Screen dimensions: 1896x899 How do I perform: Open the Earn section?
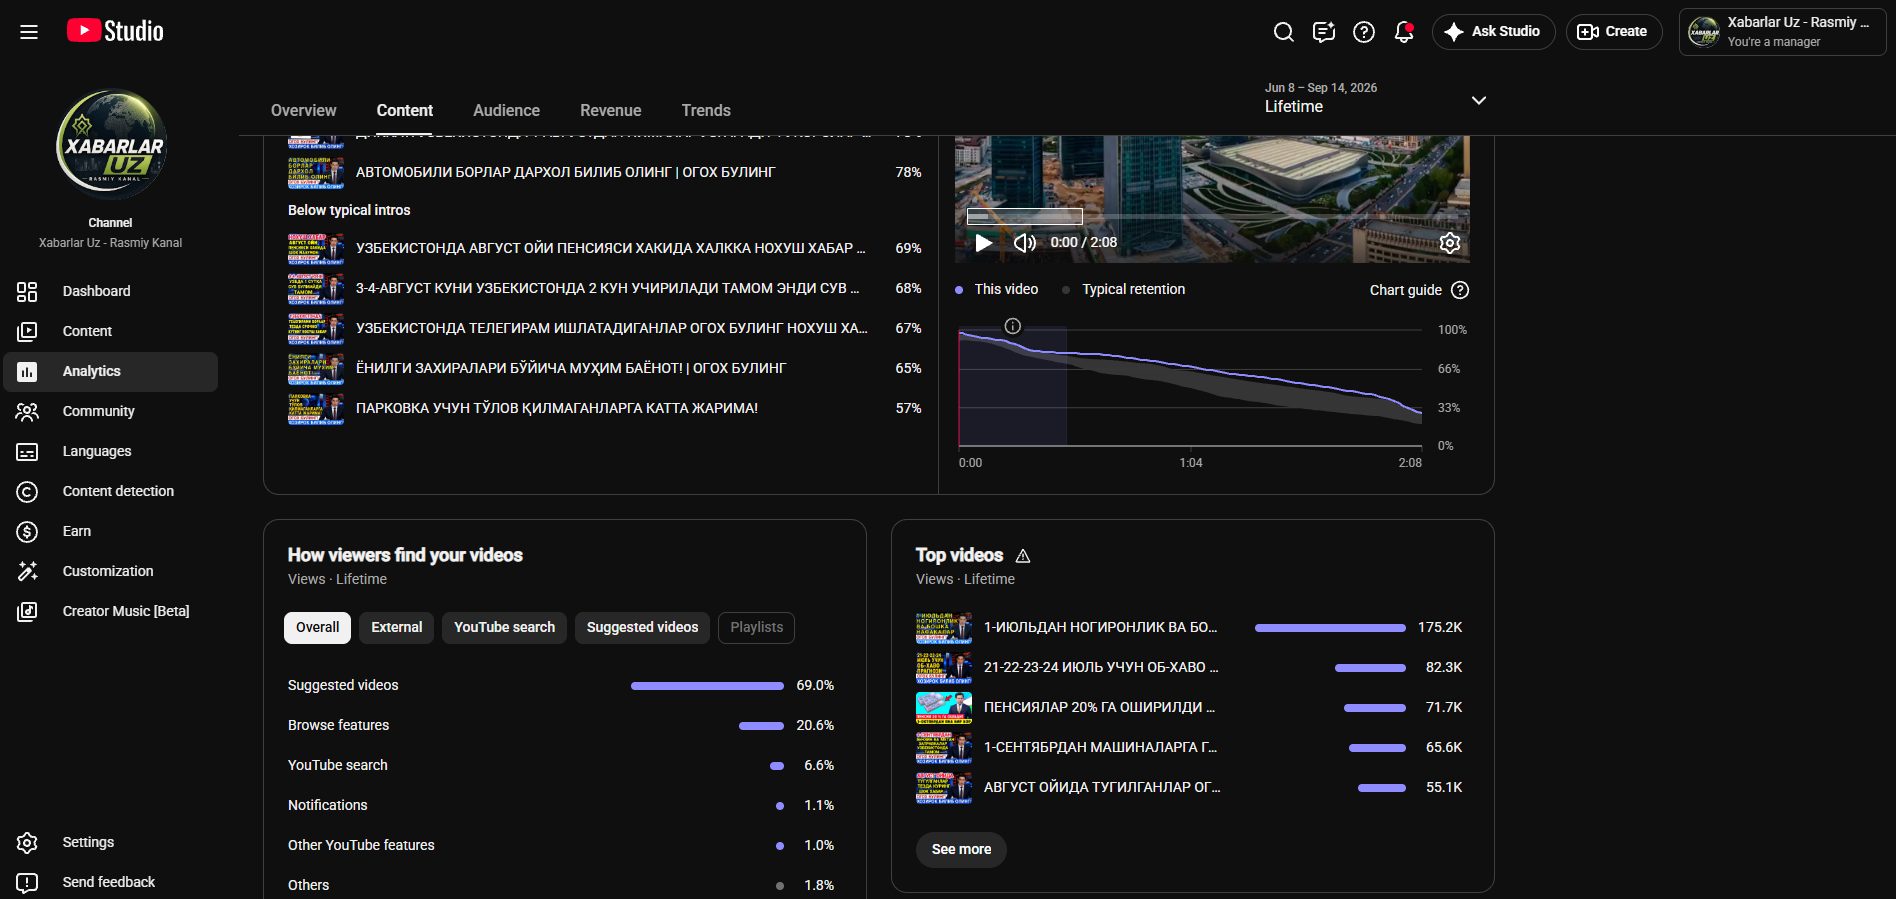pyautogui.click(x=110, y=531)
